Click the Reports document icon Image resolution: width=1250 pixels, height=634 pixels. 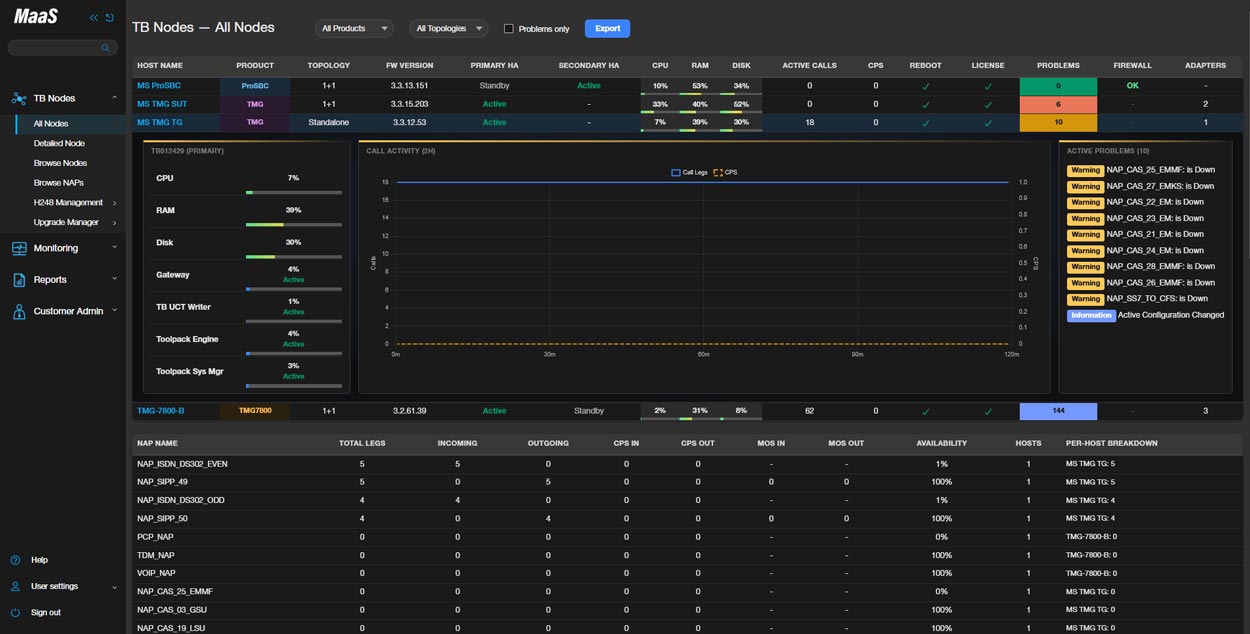coord(19,280)
